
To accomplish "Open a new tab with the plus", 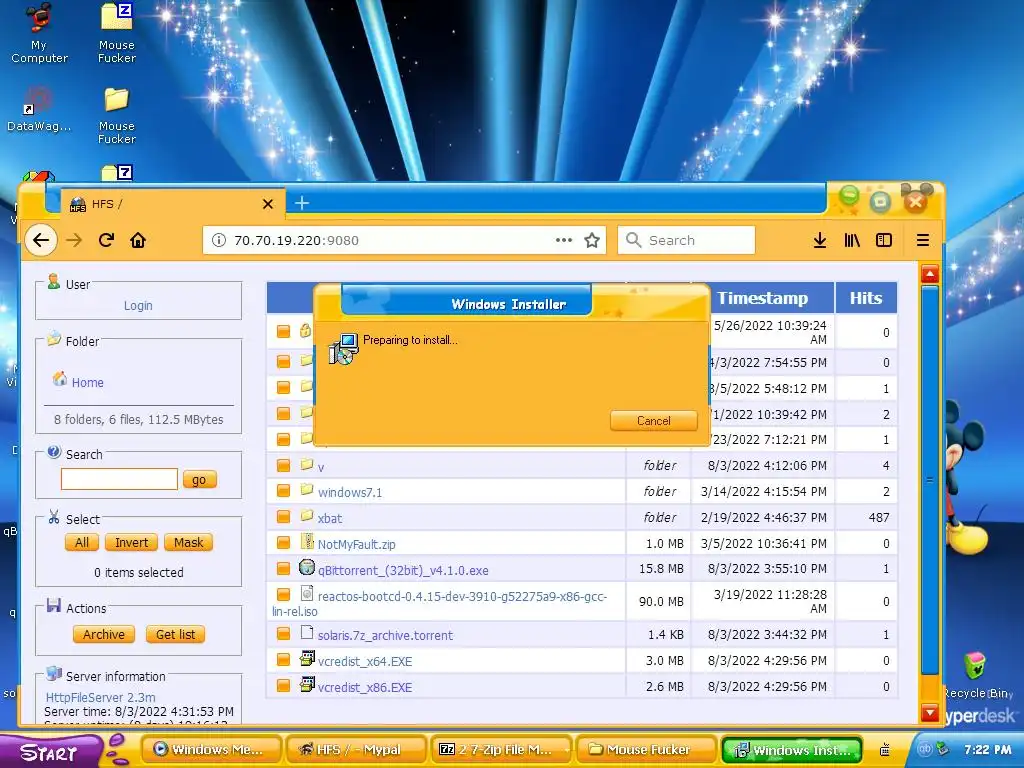I will (302, 203).
